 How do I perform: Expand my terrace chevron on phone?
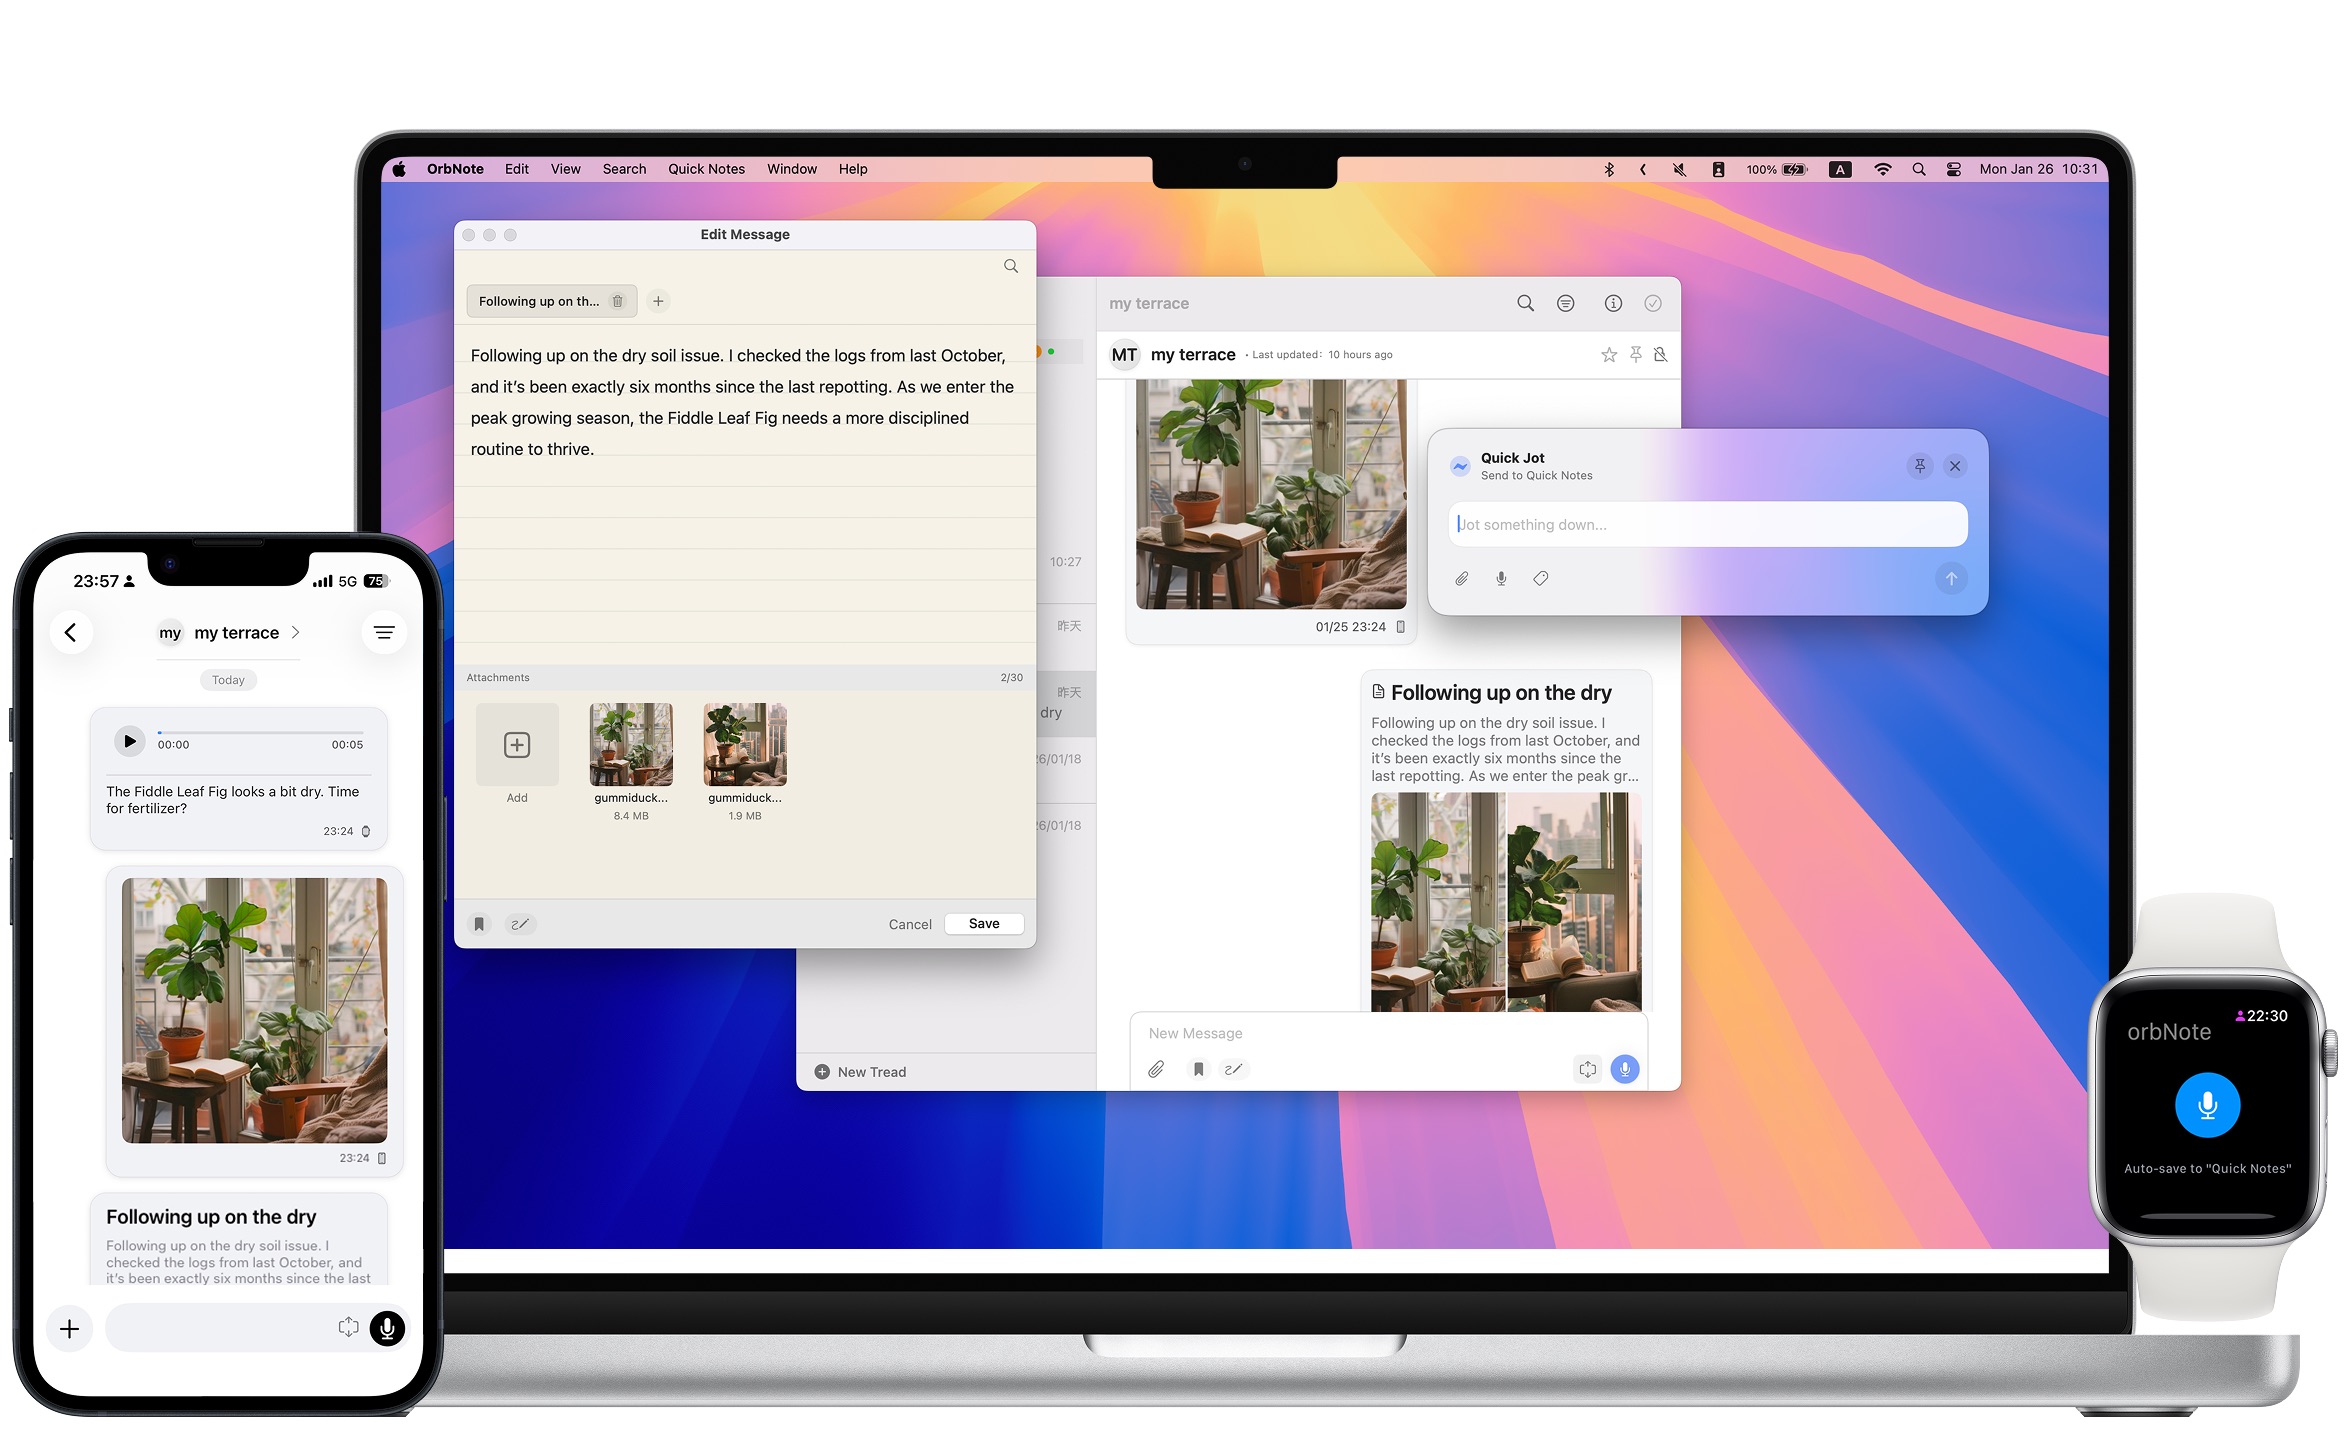tap(295, 632)
